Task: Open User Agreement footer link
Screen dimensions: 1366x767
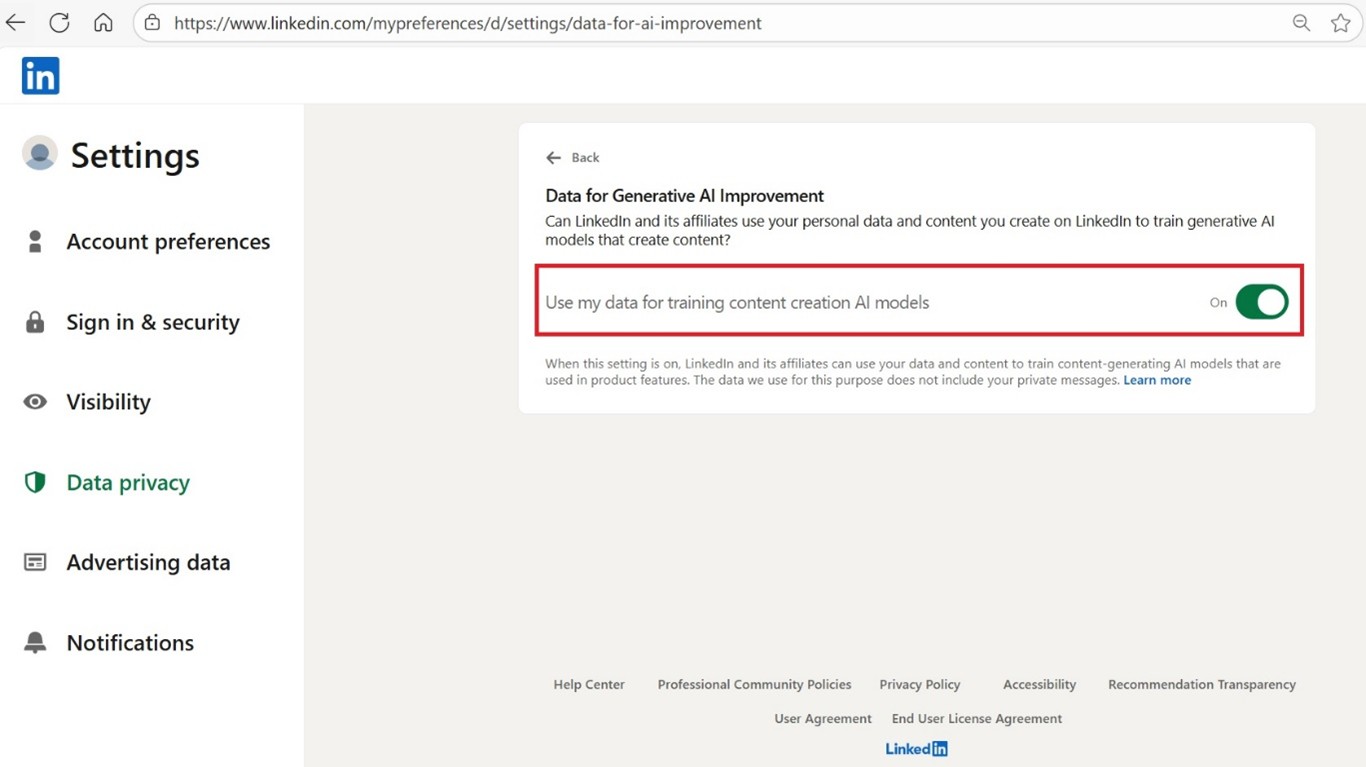Action: (822, 719)
